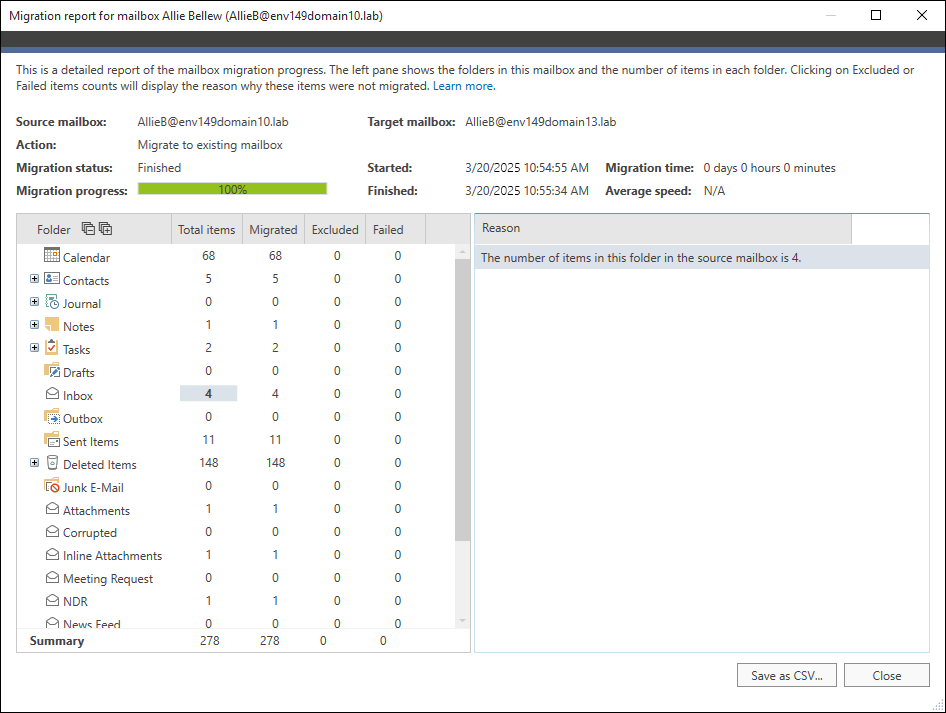The height and width of the screenshot is (713, 946).
Task: Click the expand all folders icon
Action: (x=105, y=229)
